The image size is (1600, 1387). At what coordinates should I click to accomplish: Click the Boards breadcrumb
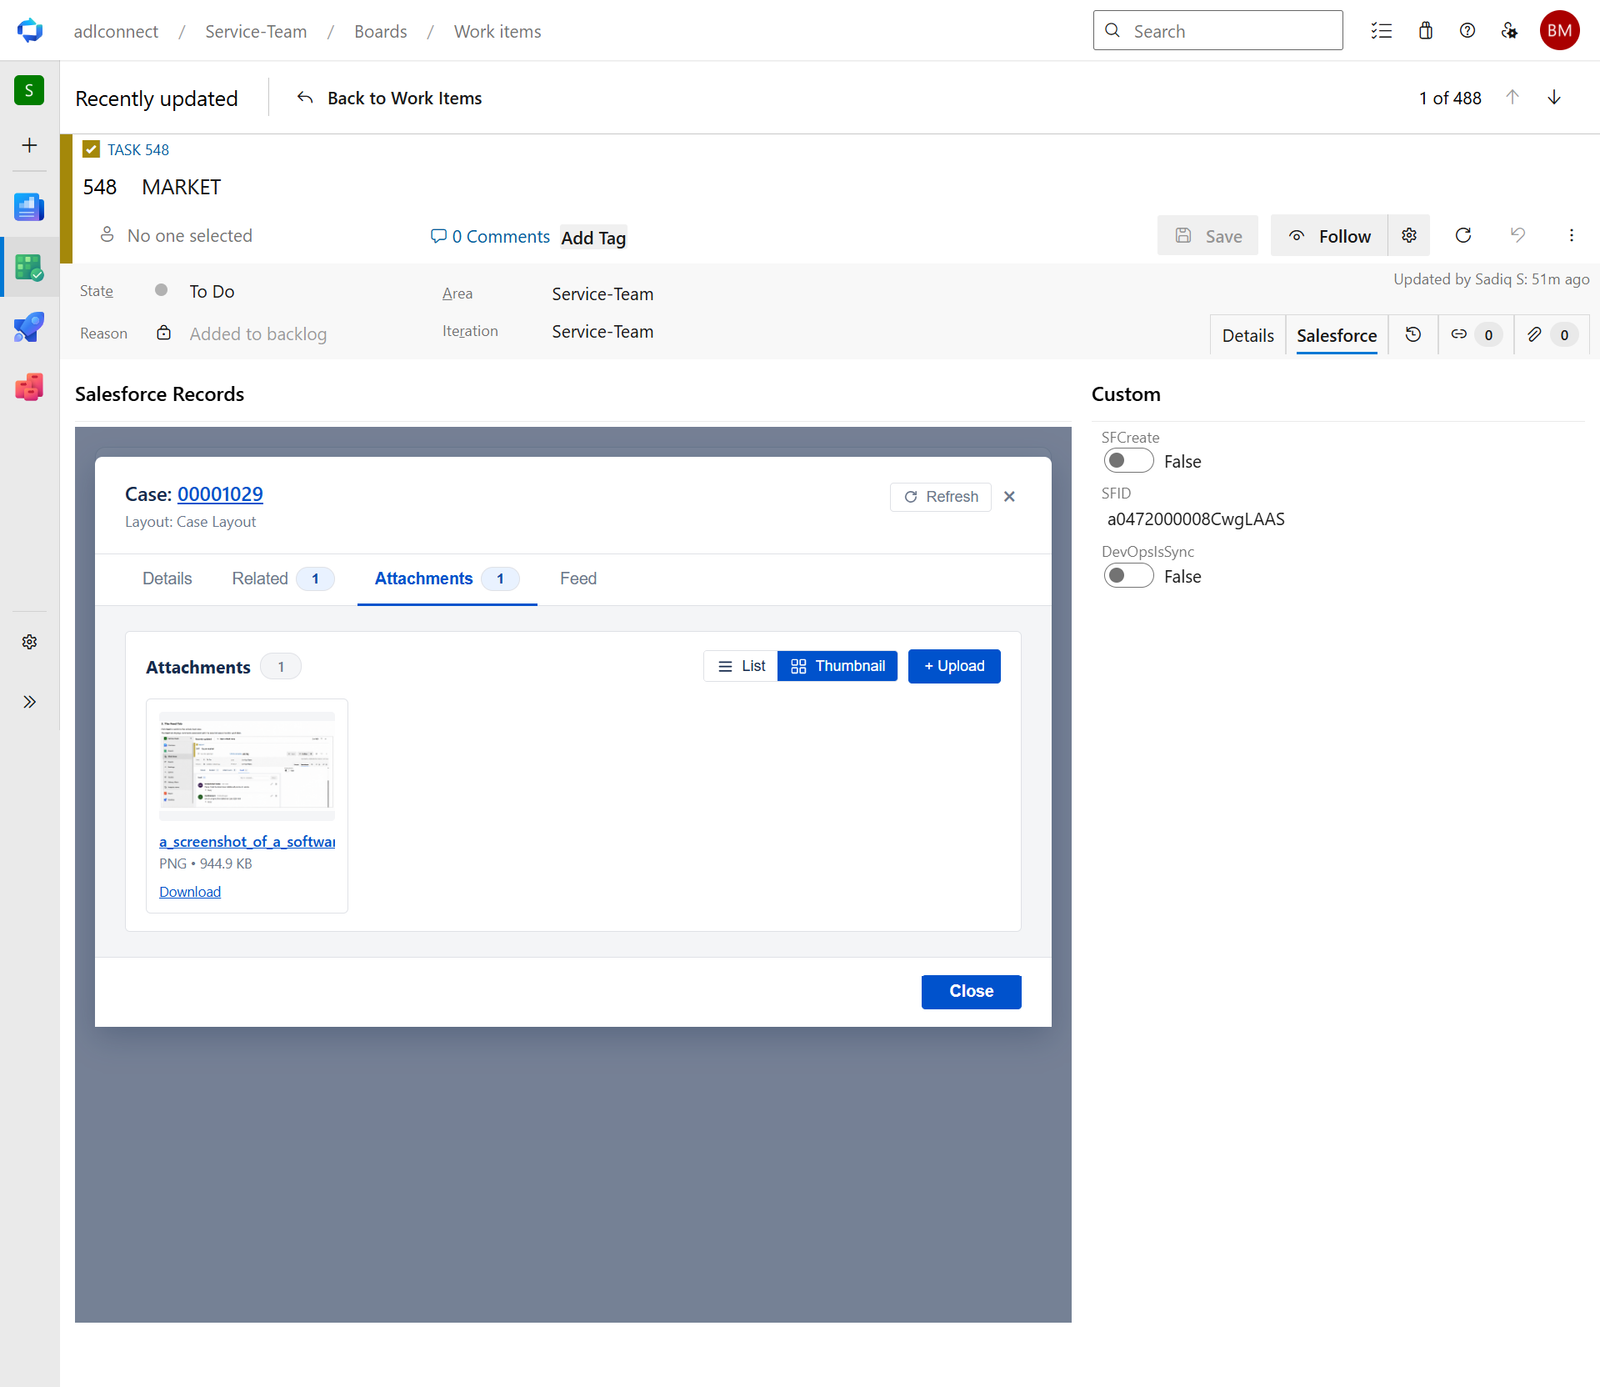click(x=381, y=31)
